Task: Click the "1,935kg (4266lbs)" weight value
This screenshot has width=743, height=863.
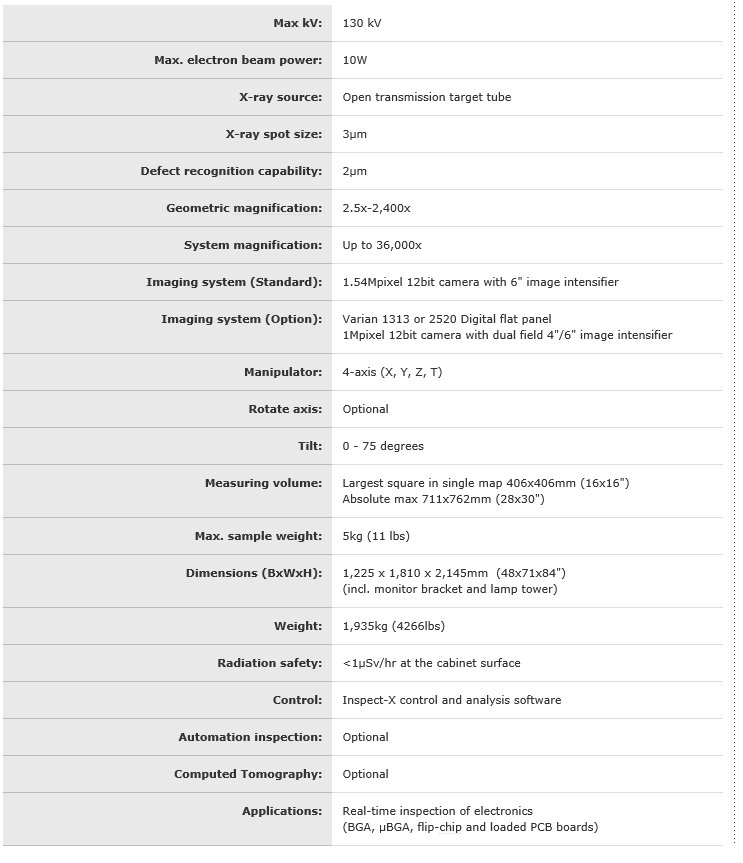Action: [x=393, y=626]
